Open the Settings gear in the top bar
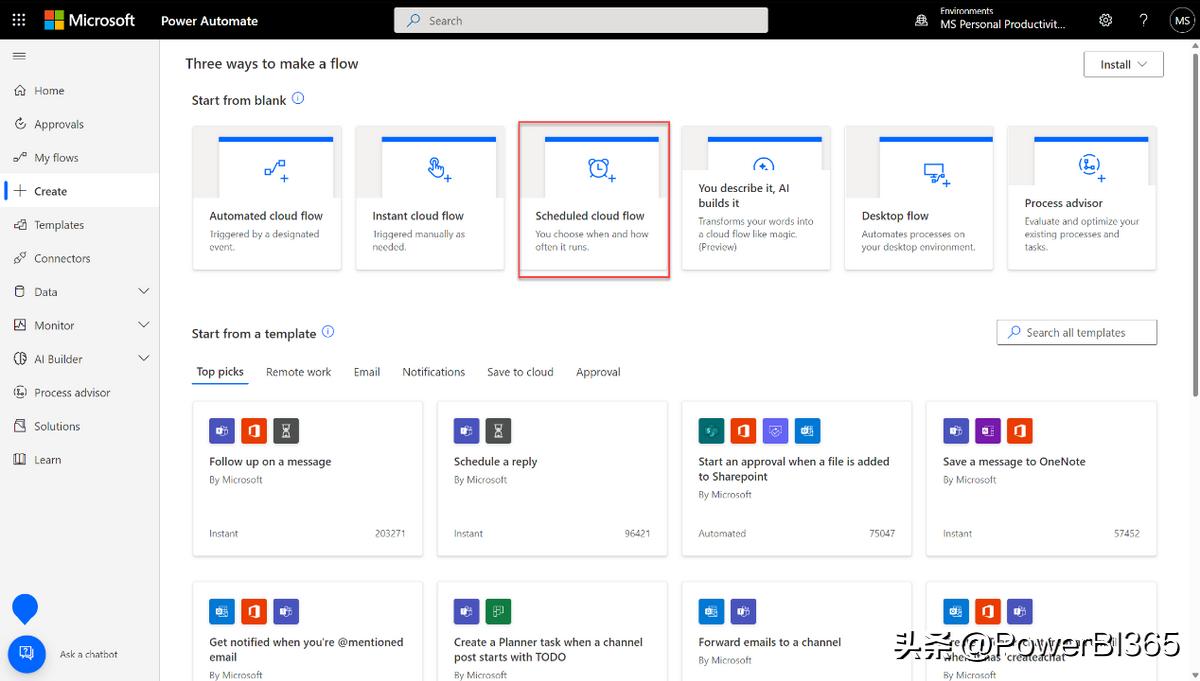The height and width of the screenshot is (681, 1200). coord(1105,19)
